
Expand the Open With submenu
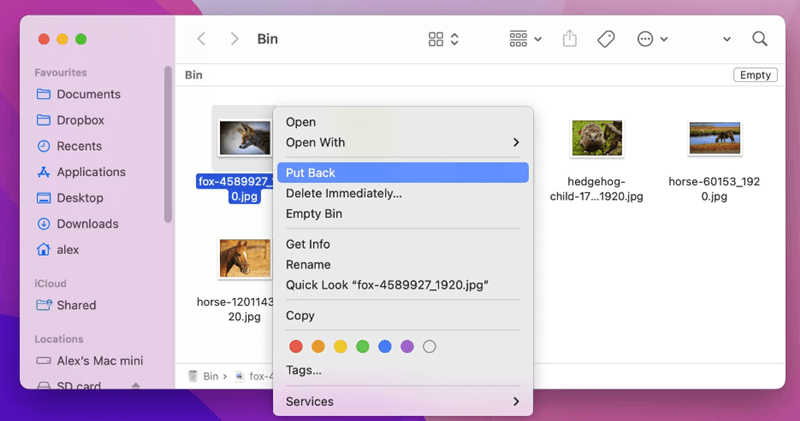click(403, 142)
